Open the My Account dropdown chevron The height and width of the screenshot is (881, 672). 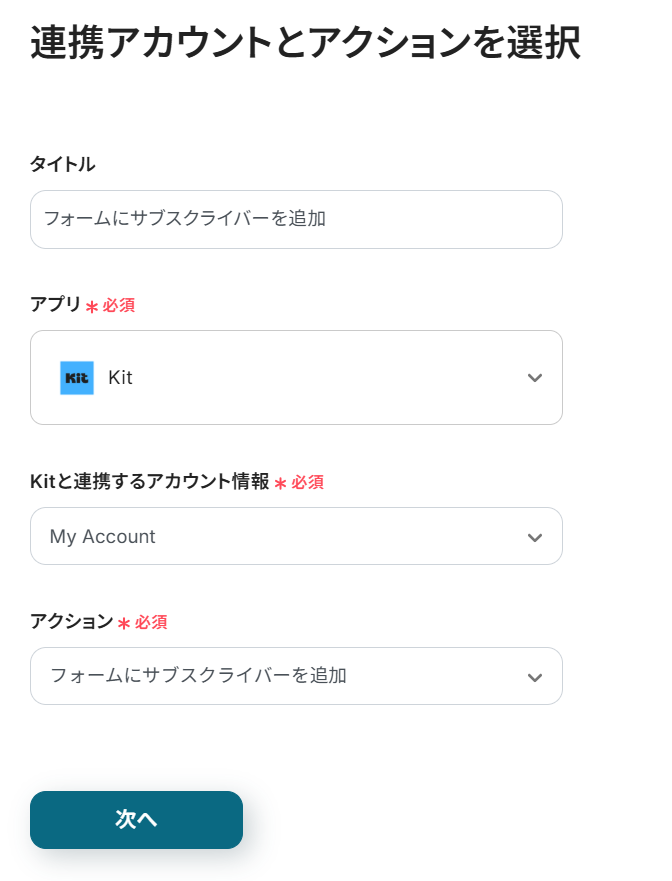(x=535, y=537)
